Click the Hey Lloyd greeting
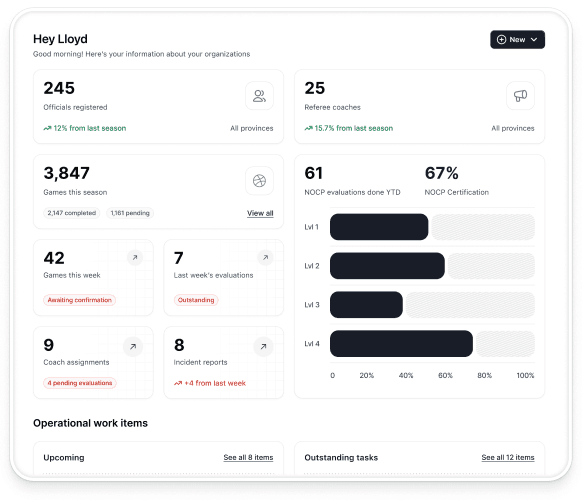 [x=60, y=39]
